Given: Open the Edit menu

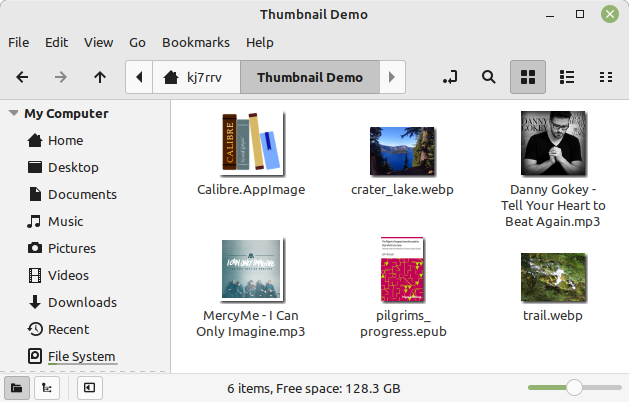Looking at the screenshot, I should point(57,43).
